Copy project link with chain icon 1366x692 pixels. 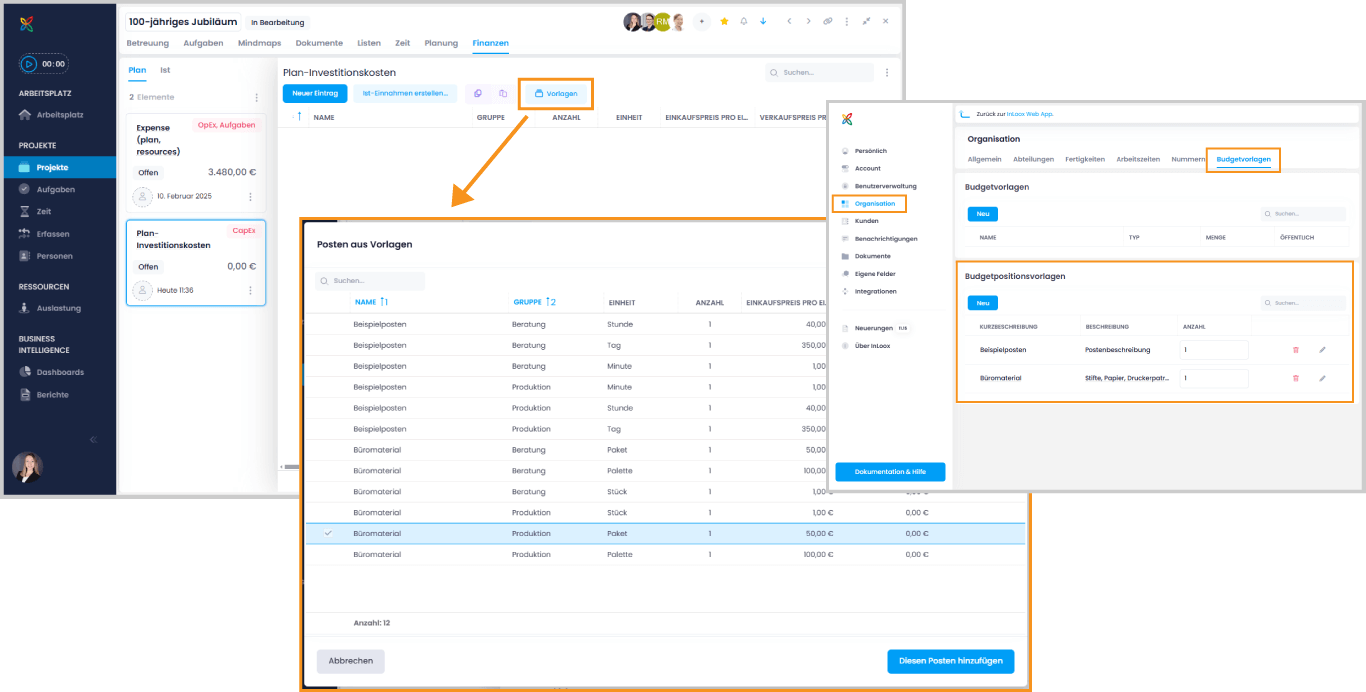point(827,21)
